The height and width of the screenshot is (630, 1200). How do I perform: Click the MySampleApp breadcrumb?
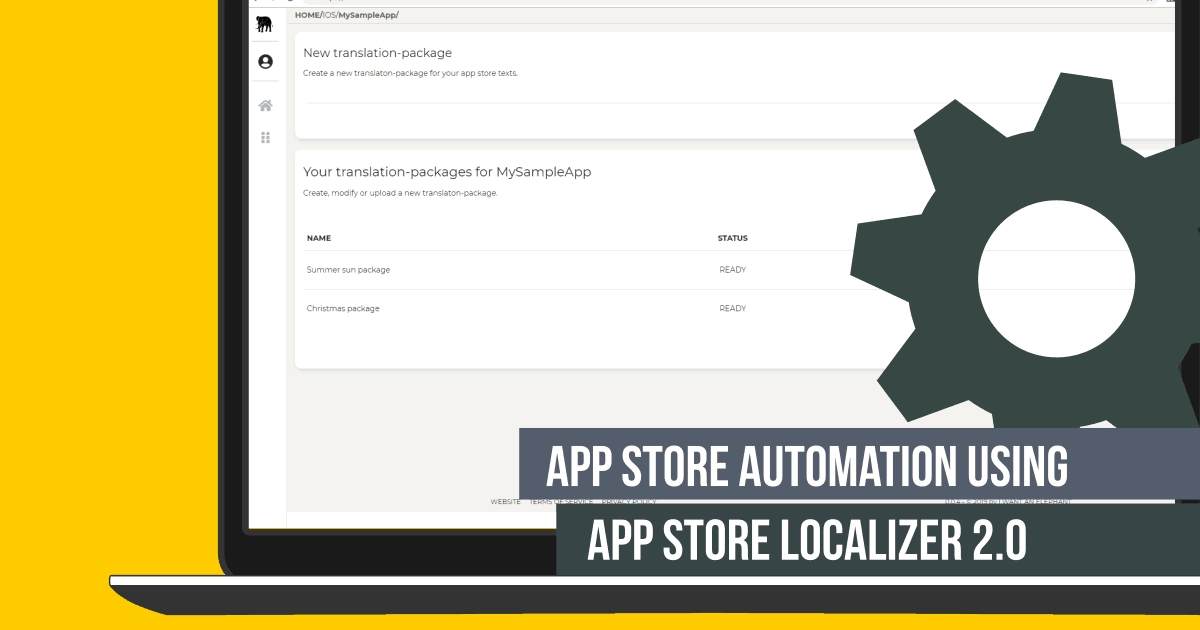[367, 15]
